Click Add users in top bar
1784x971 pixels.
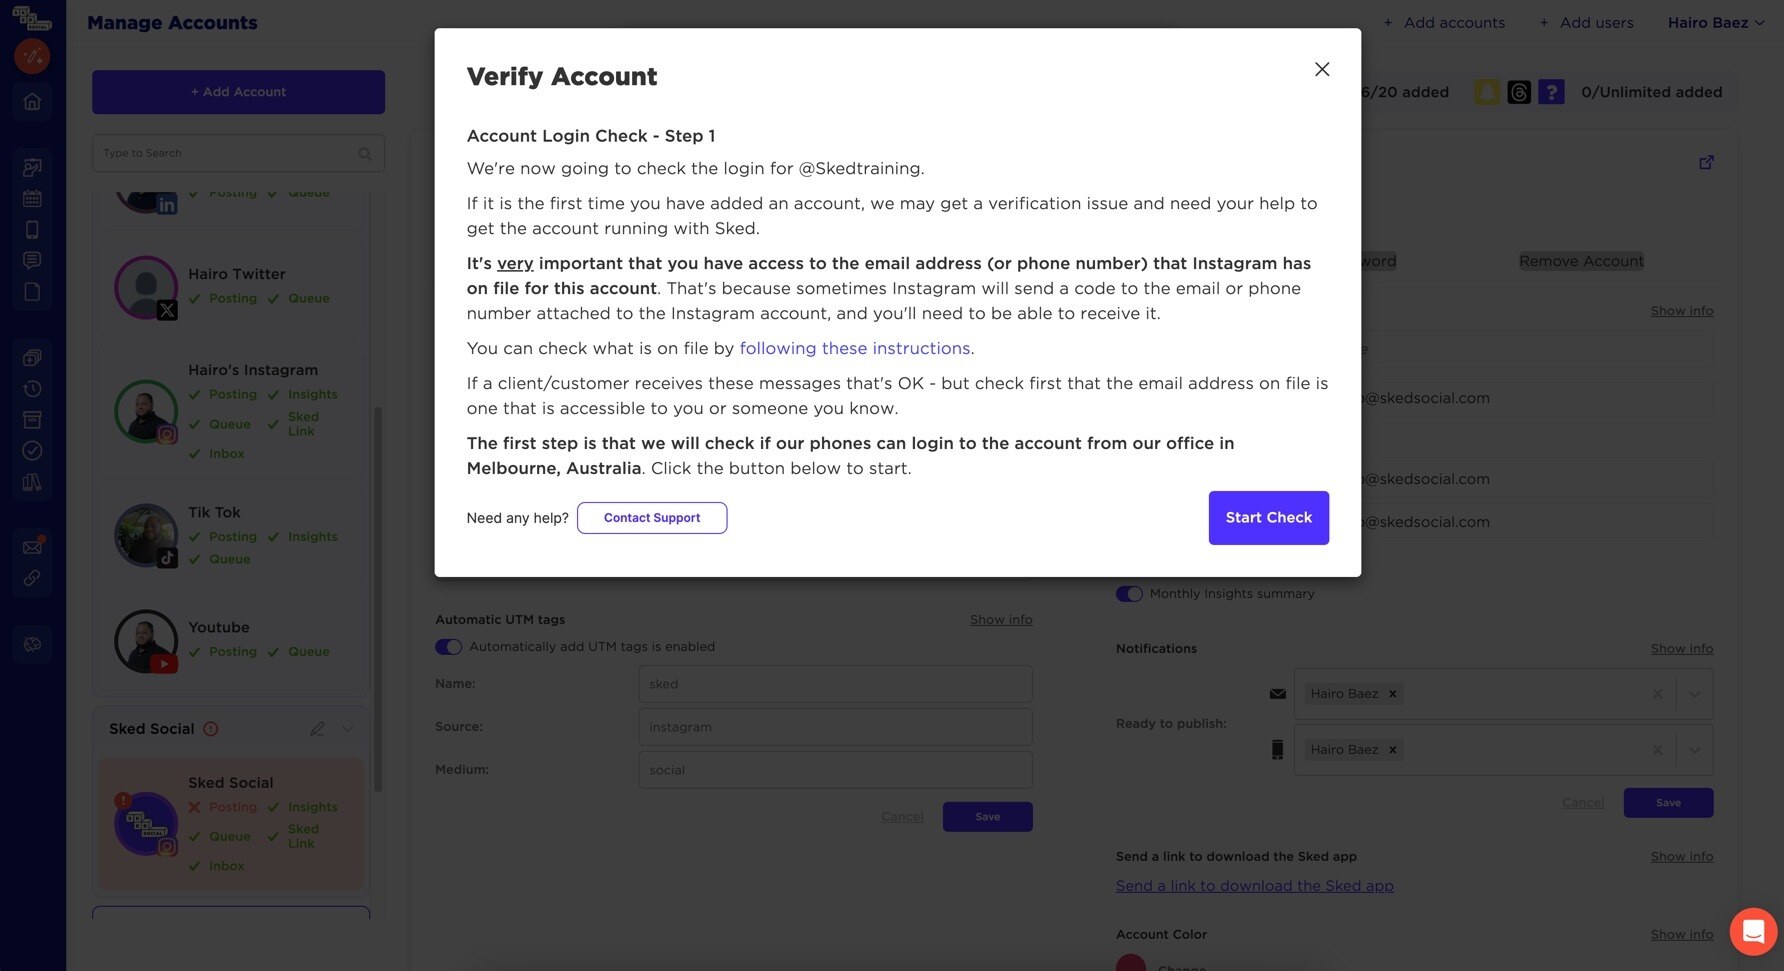point(1586,22)
